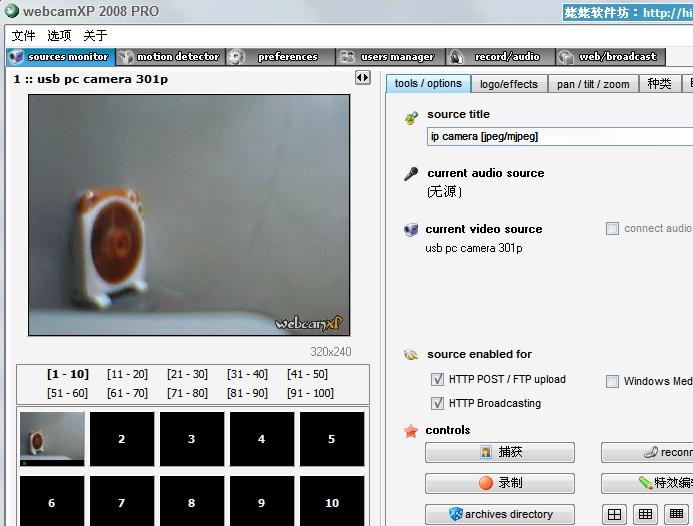The height and width of the screenshot is (526, 693).
Task: Select the 种类 sub-tab
Action: point(659,84)
